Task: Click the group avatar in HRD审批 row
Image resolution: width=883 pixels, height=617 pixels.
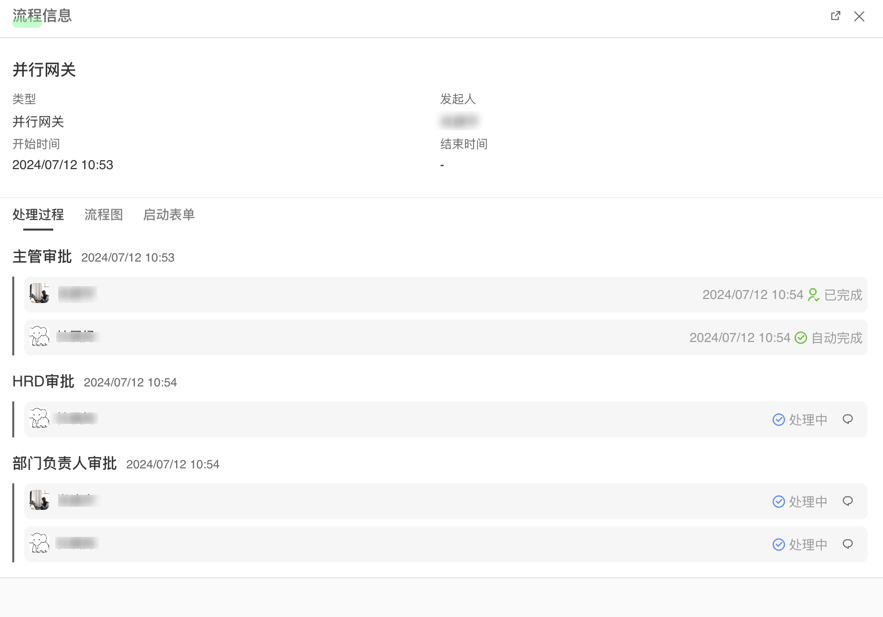Action: coord(39,419)
